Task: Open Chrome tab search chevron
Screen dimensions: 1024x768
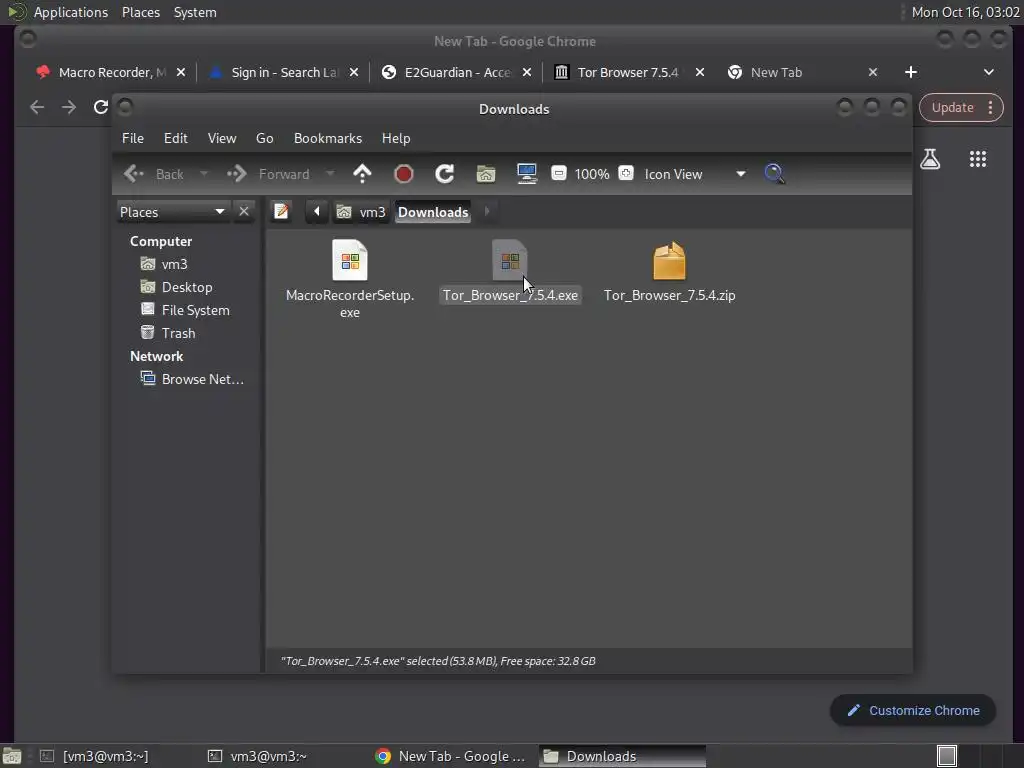Action: coord(989,72)
